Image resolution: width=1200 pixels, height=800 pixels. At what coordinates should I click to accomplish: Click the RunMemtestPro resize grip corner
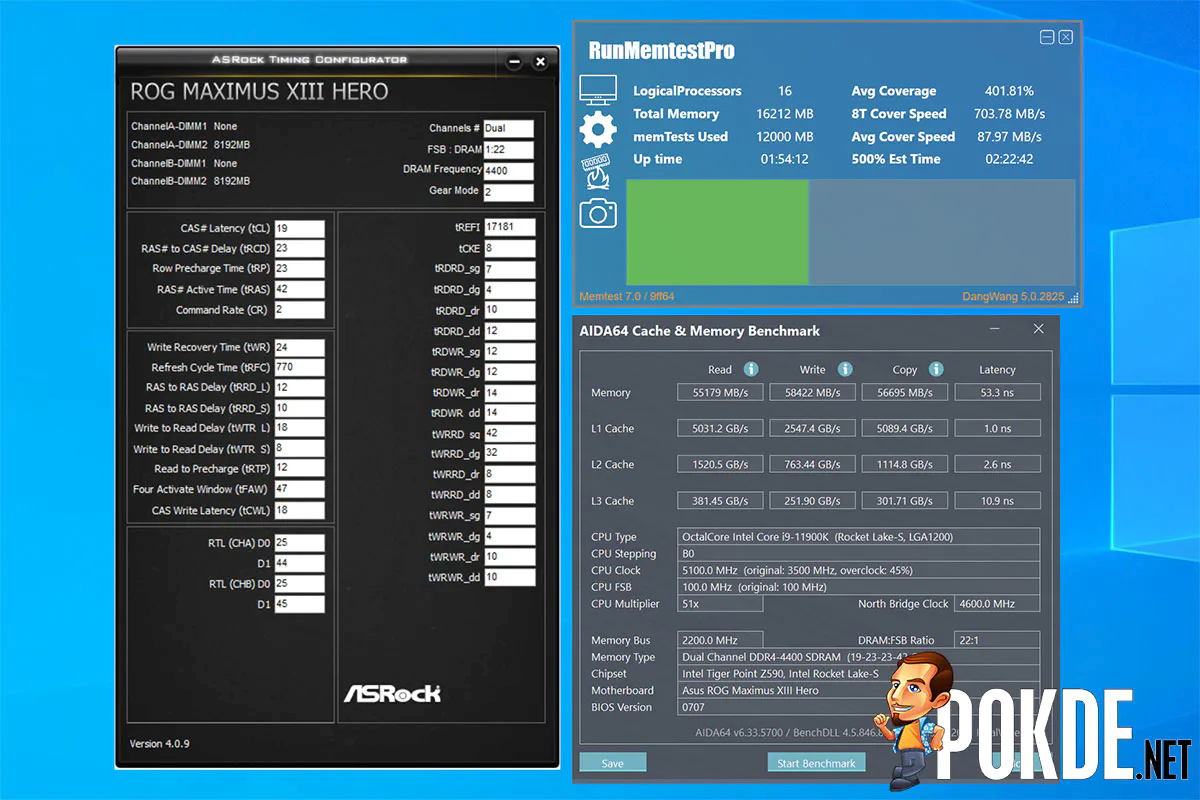point(1072,297)
